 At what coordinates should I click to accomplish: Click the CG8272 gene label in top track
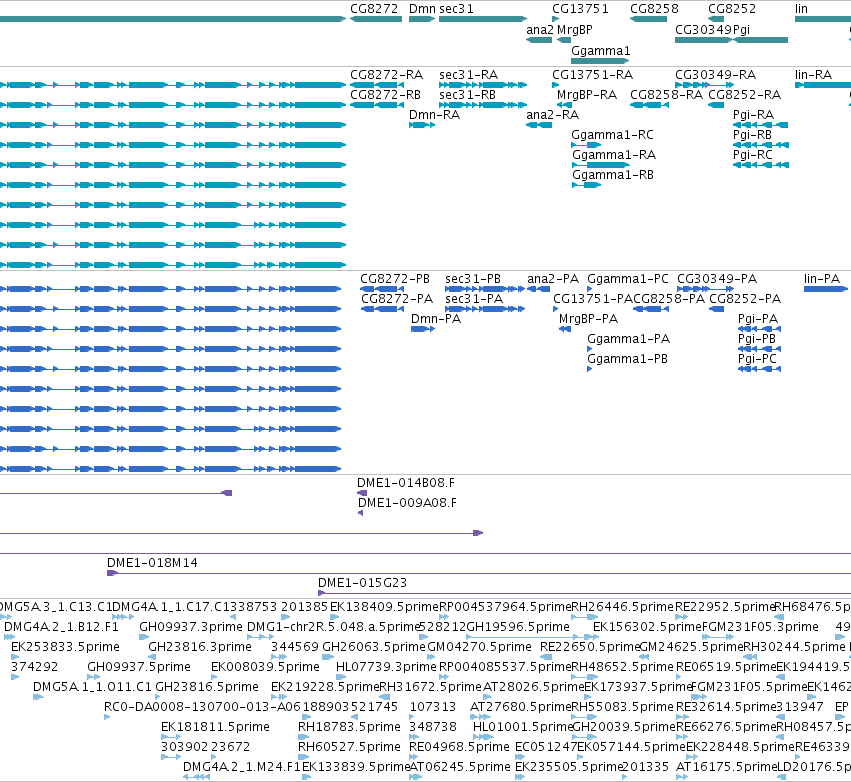pos(374,9)
